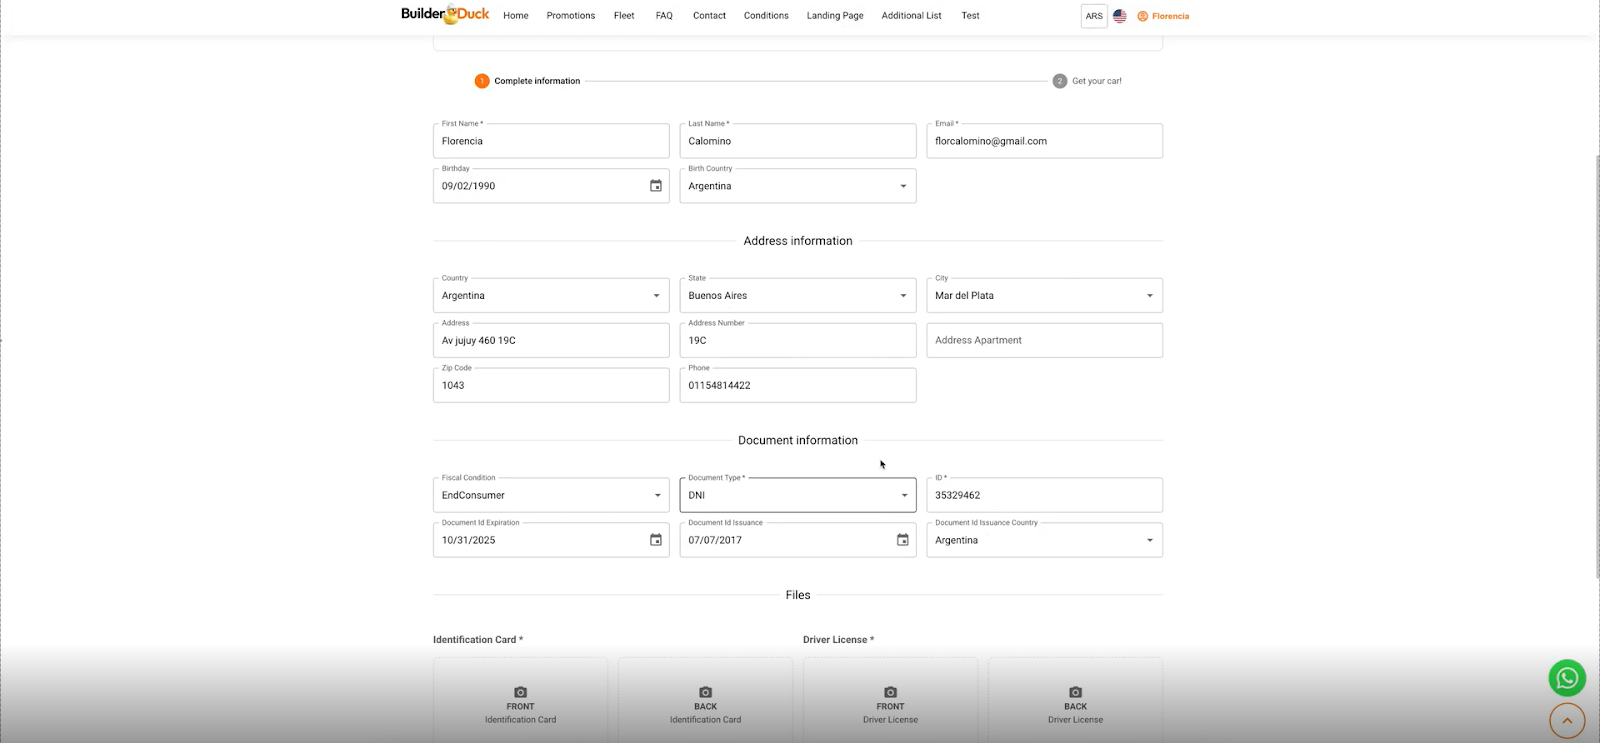Click the WhatsApp chat icon
This screenshot has height=743, width=1600.
tap(1567, 678)
